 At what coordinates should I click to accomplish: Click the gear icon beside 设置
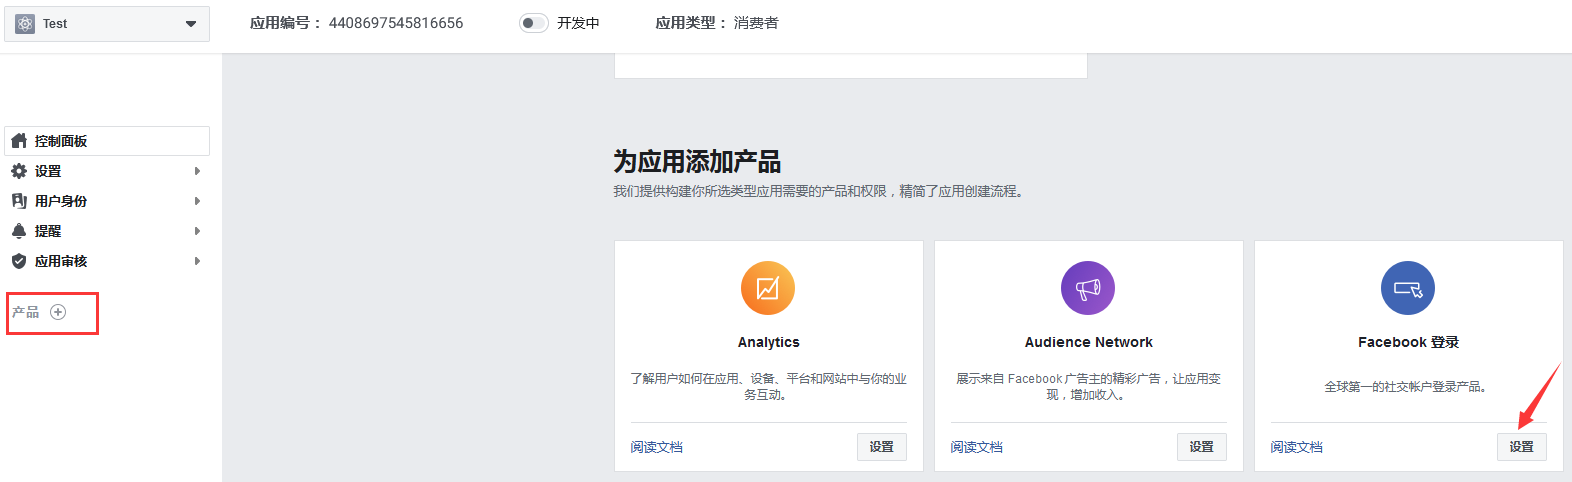click(x=19, y=171)
